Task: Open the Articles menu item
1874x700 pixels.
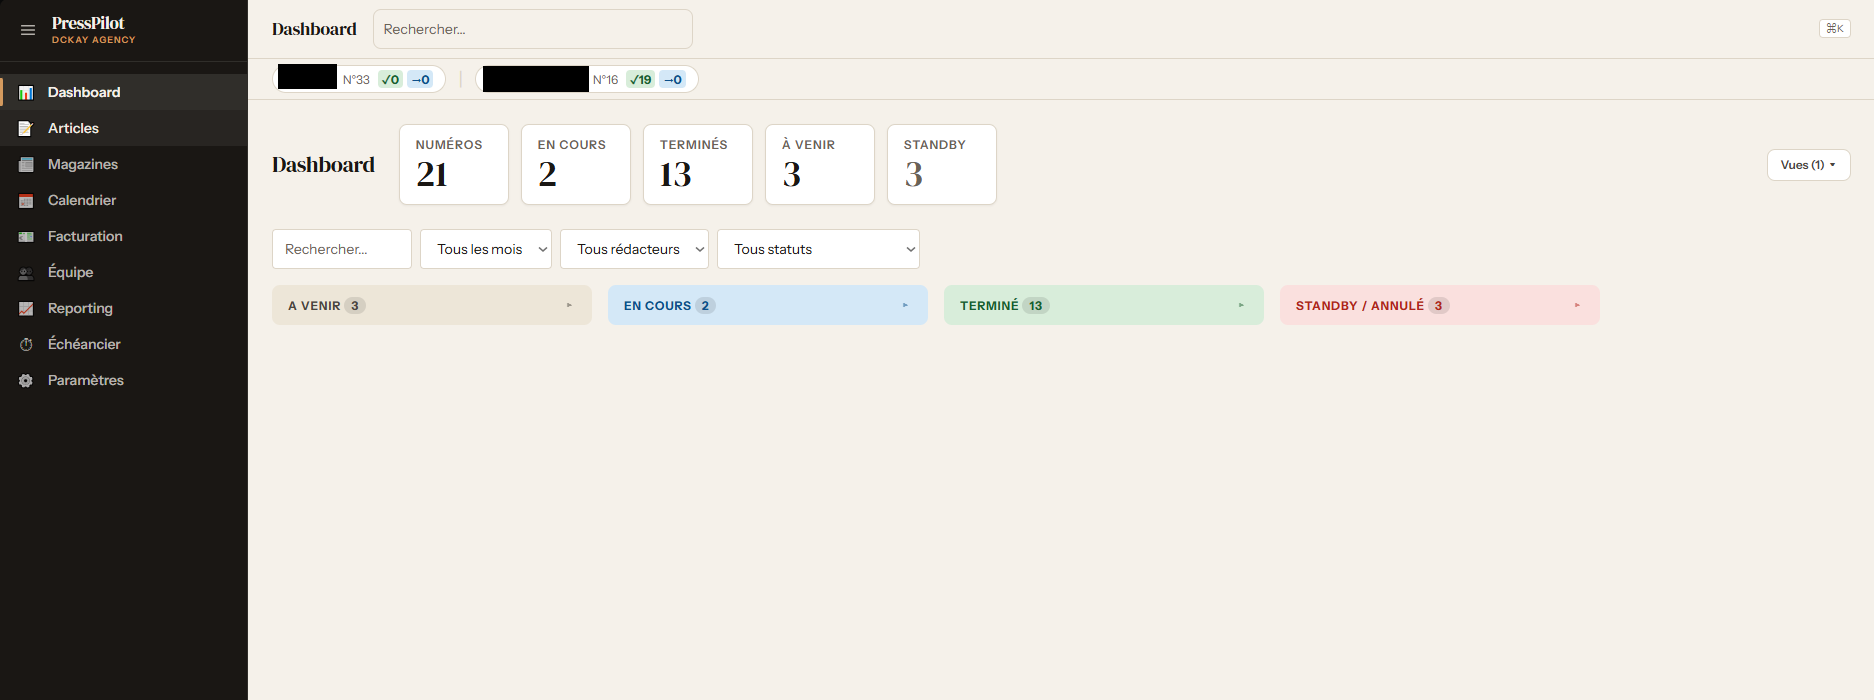Action: [x=124, y=128]
